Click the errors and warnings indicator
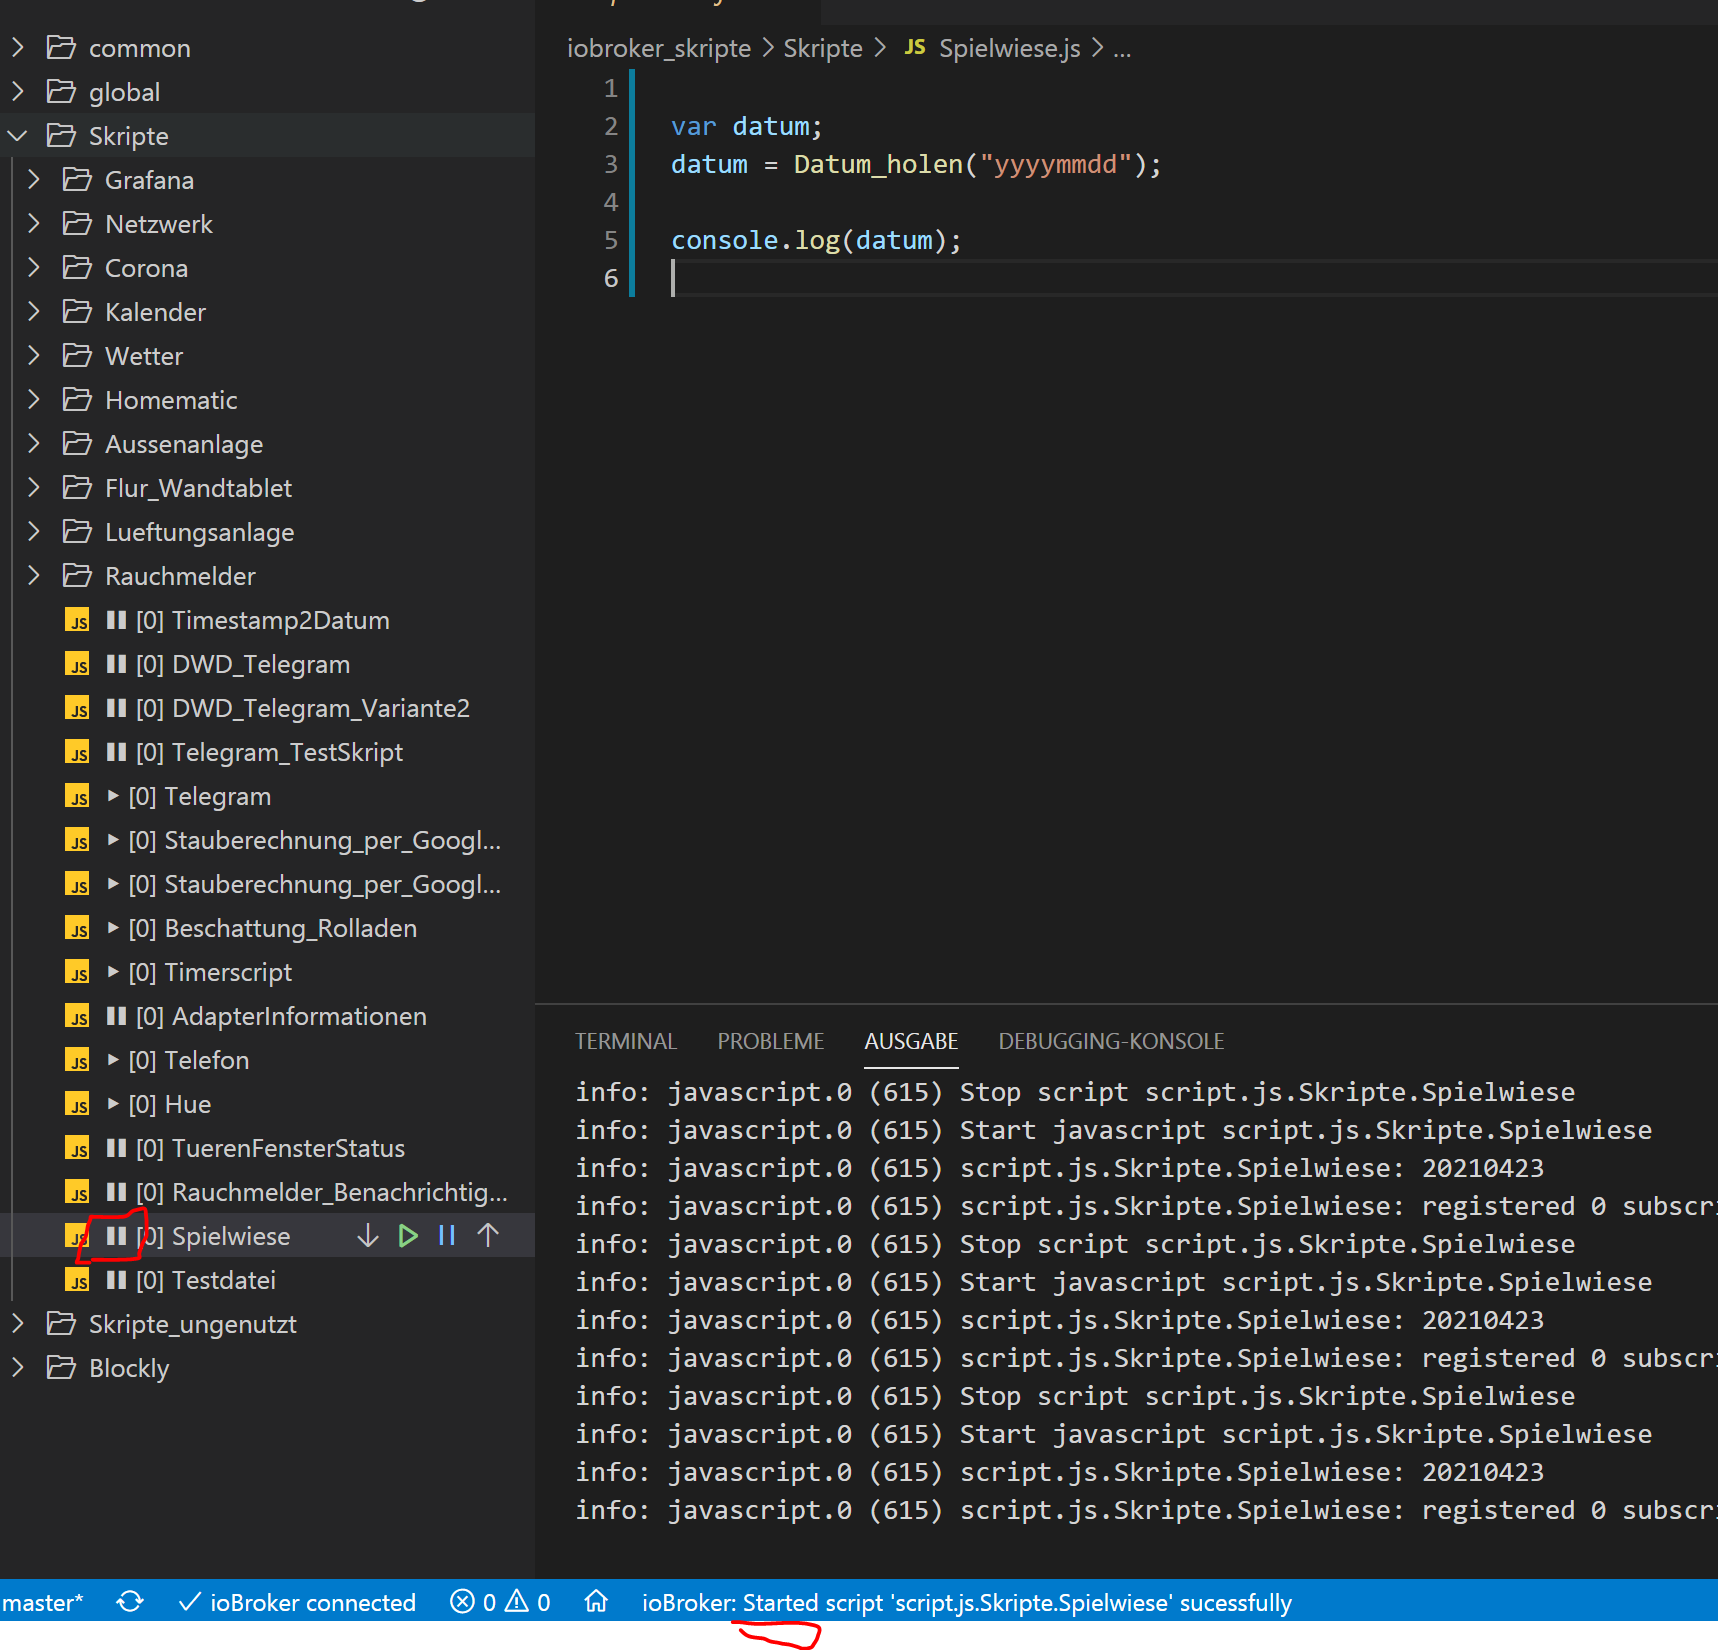This screenshot has width=1718, height=1650. click(499, 1601)
